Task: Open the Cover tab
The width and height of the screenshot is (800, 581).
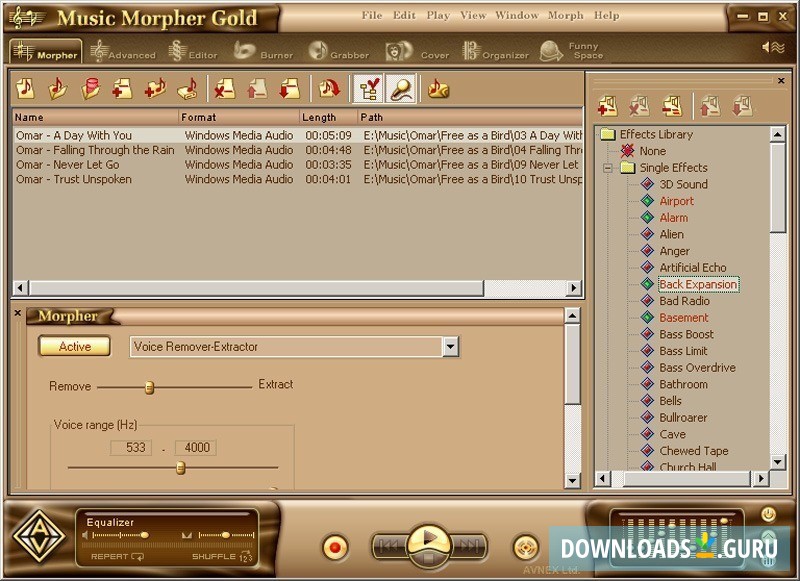Action: 417,52
